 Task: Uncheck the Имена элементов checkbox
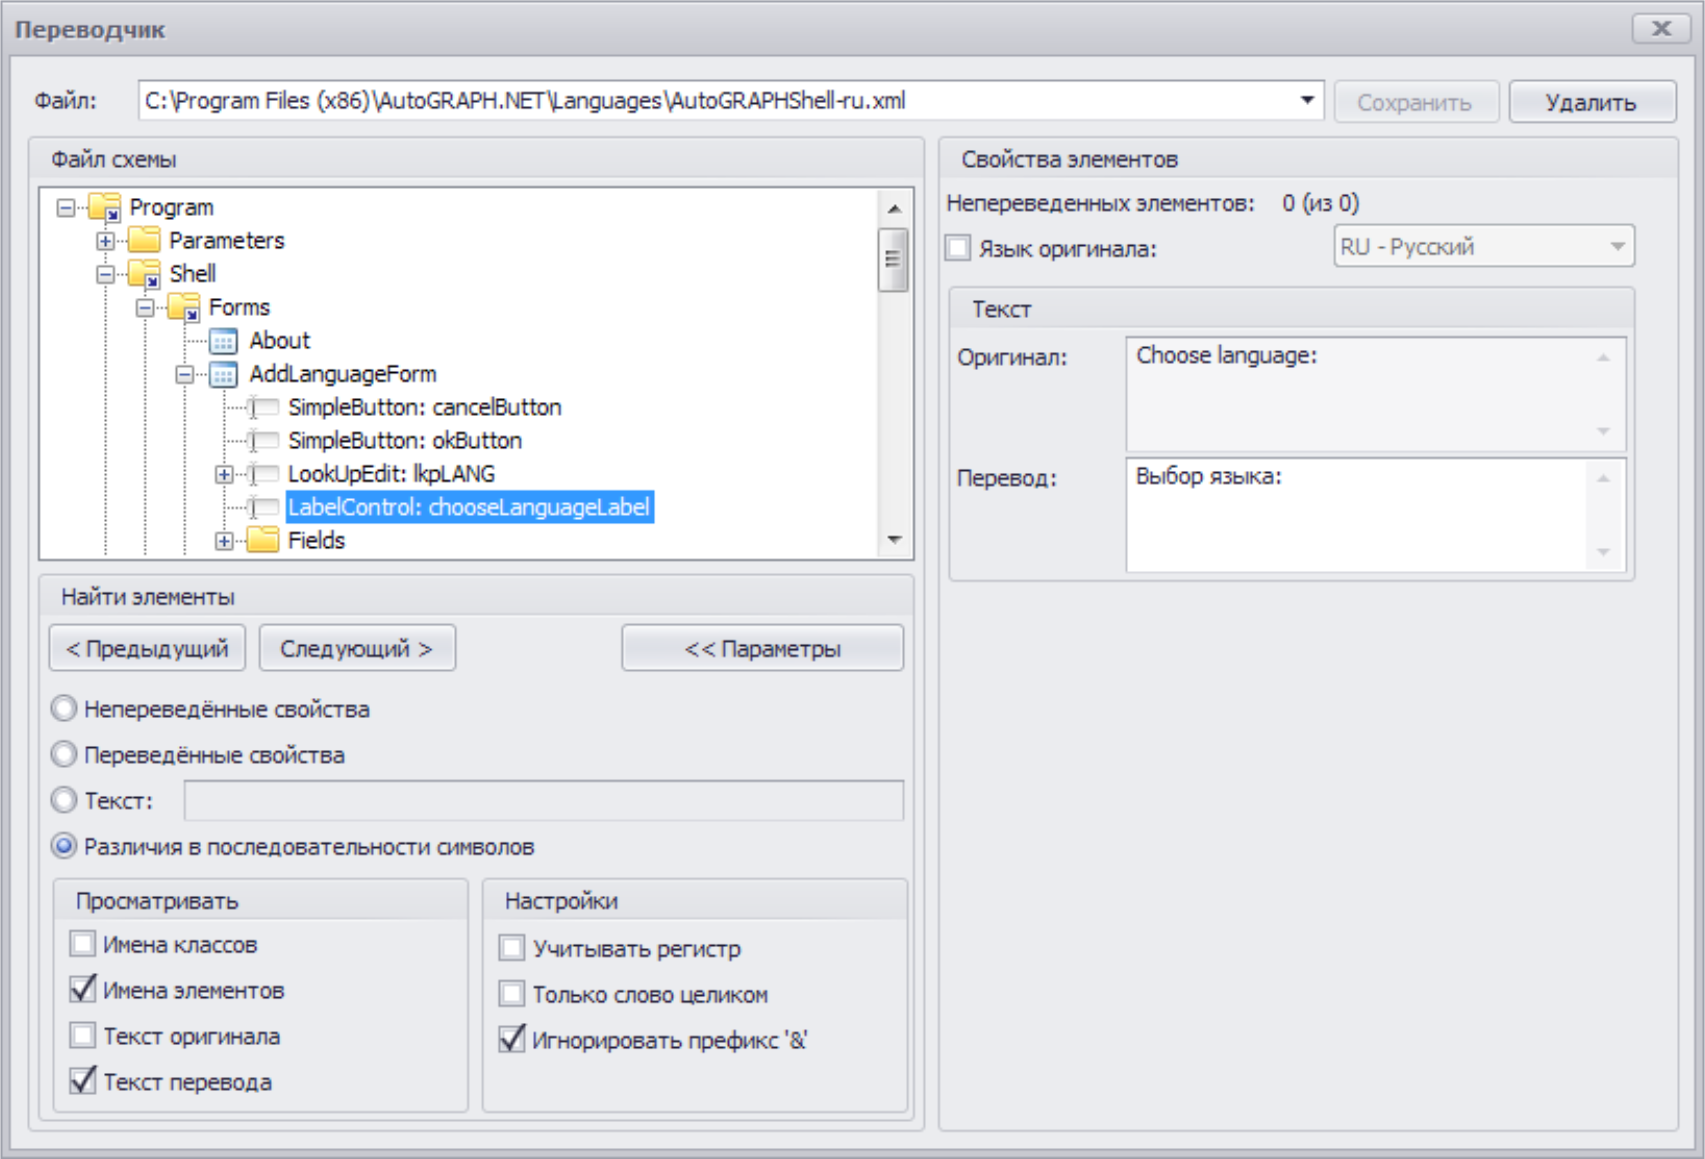coord(83,989)
